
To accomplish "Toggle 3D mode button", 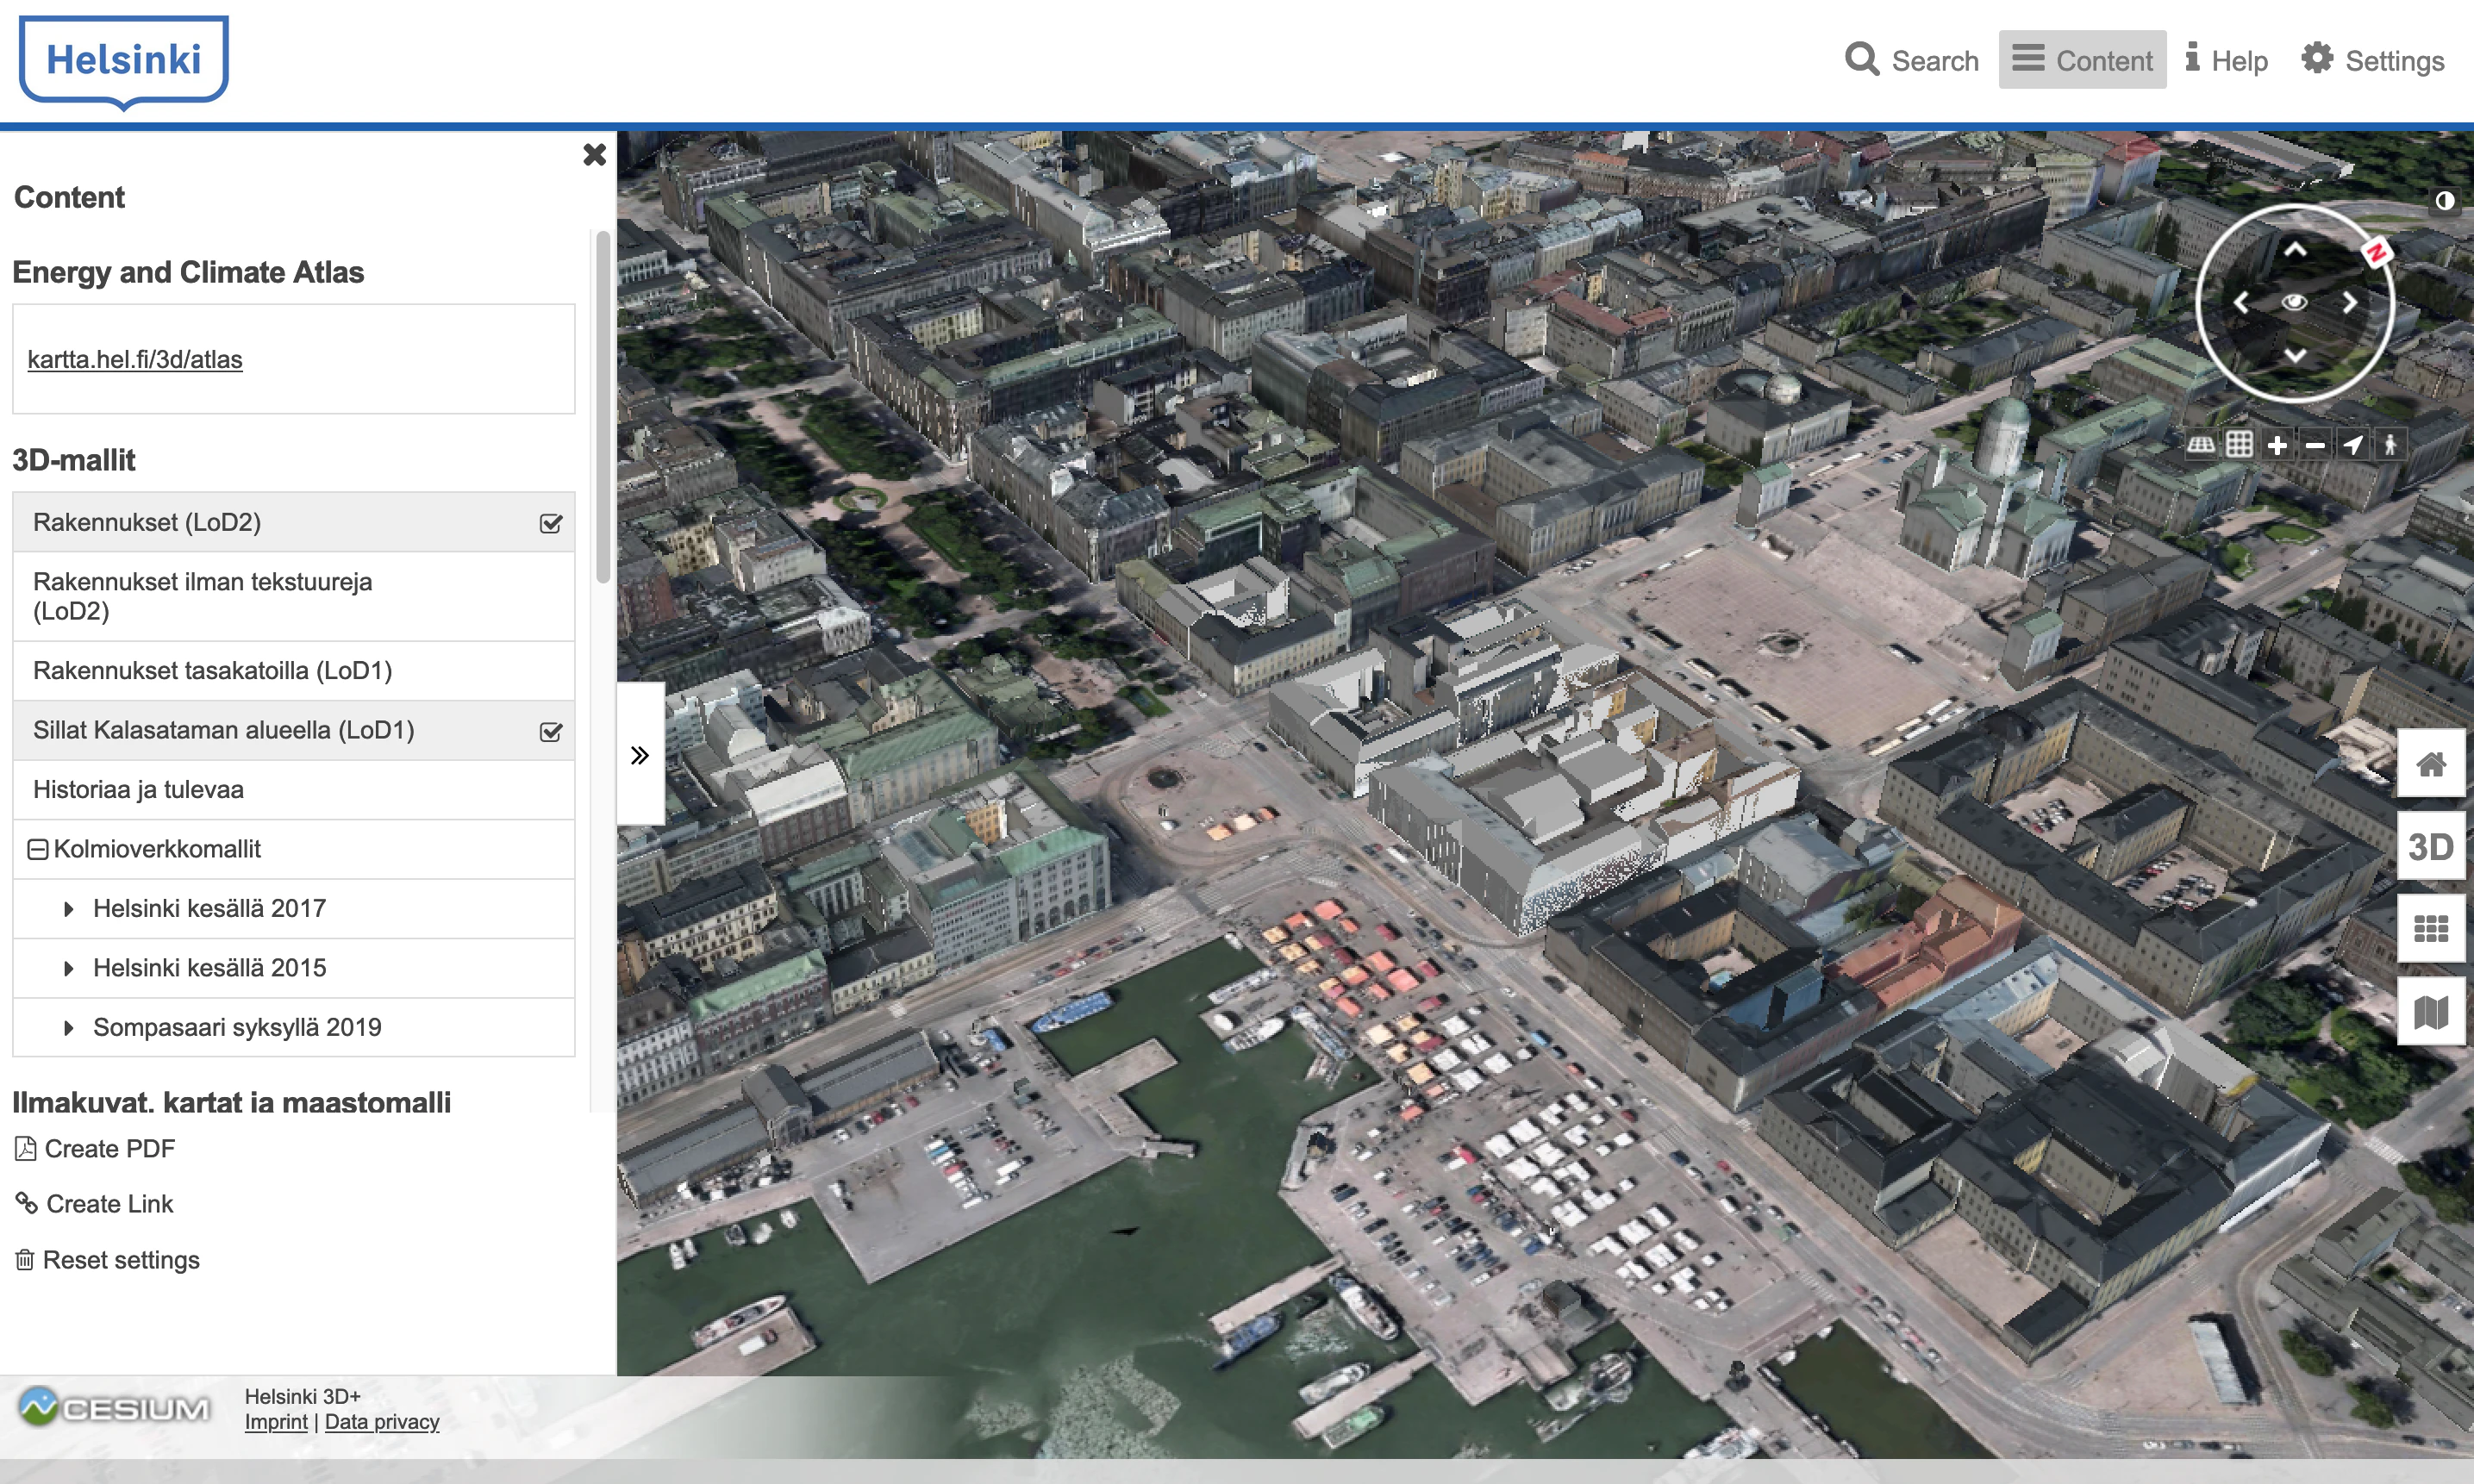I will [x=2431, y=847].
